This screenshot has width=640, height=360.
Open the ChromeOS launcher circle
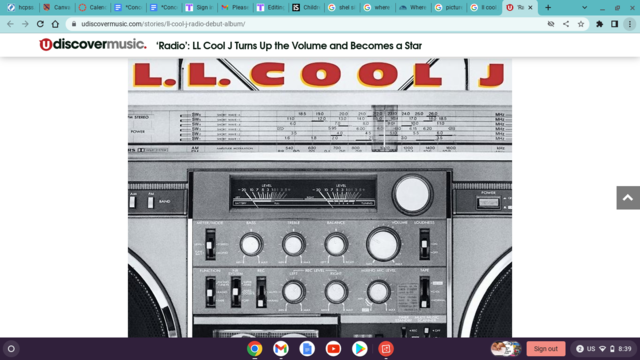tap(11, 349)
